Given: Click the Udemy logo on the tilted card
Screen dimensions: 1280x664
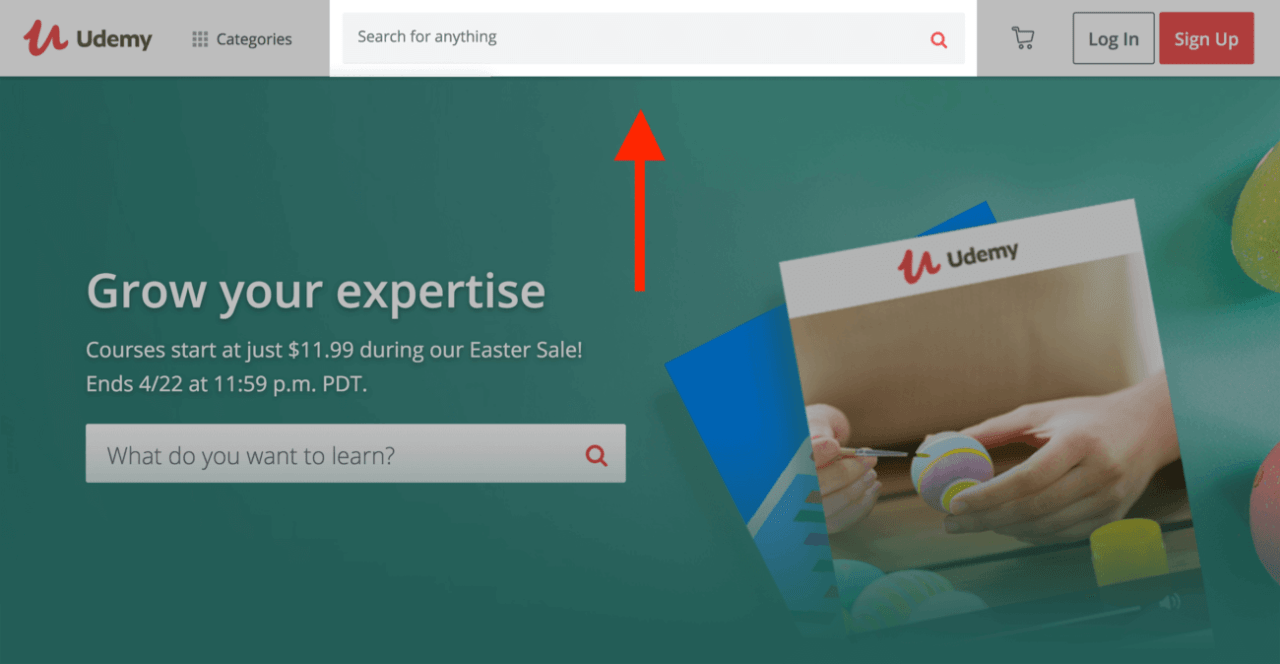Looking at the screenshot, I should click(957, 258).
